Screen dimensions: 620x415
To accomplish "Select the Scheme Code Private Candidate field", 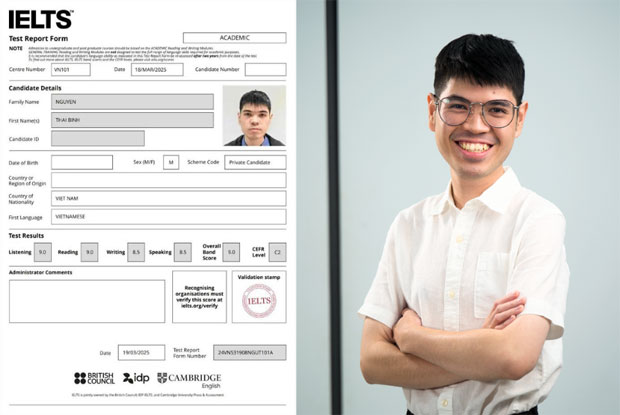I will pos(255,162).
